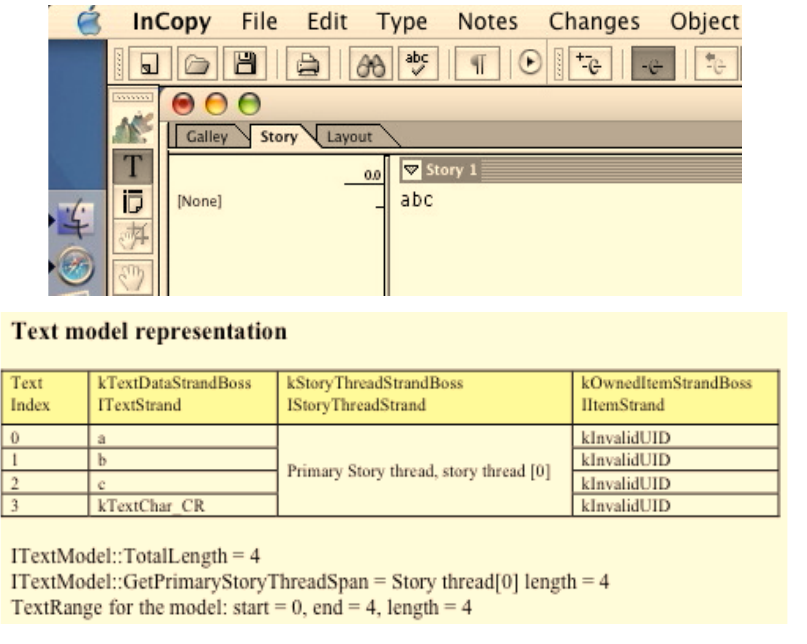Click the round play arrow toolbar button
Viewport: 807px width, 644px height.
[x=530, y=63]
